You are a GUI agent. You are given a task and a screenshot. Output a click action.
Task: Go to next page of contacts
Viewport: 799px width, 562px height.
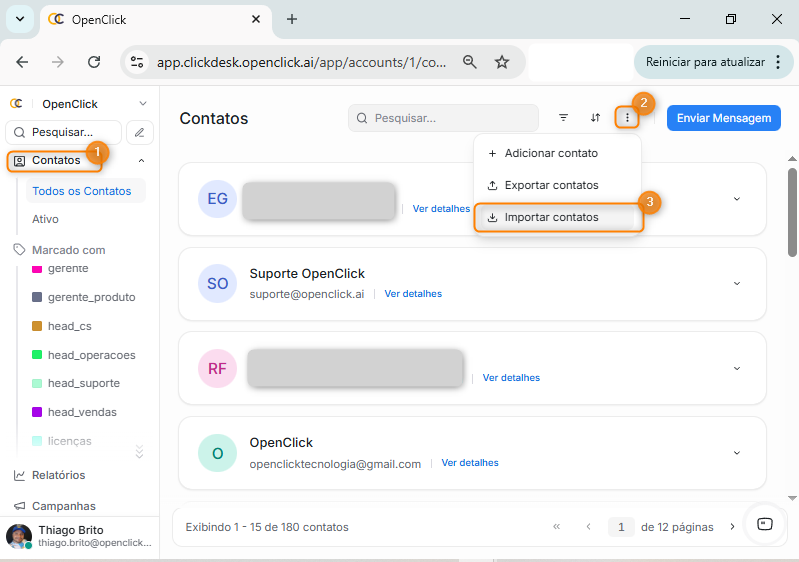pyautogui.click(x=732, y=527)
